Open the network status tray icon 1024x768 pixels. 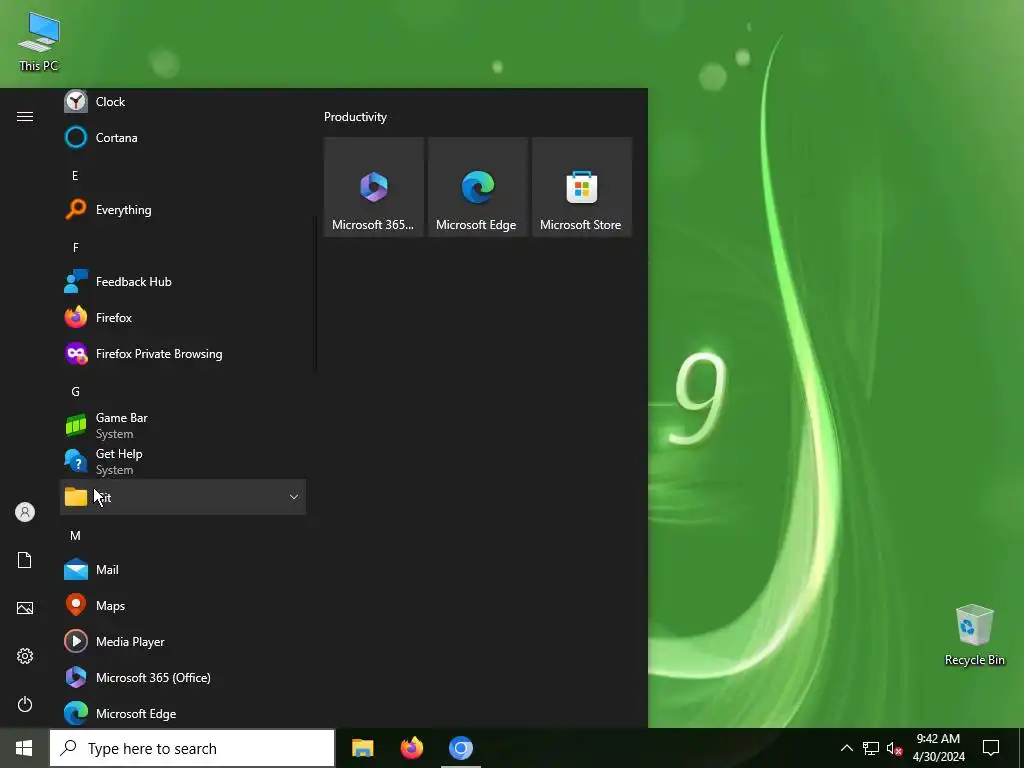pyautogui.click(x=871, y=748)
